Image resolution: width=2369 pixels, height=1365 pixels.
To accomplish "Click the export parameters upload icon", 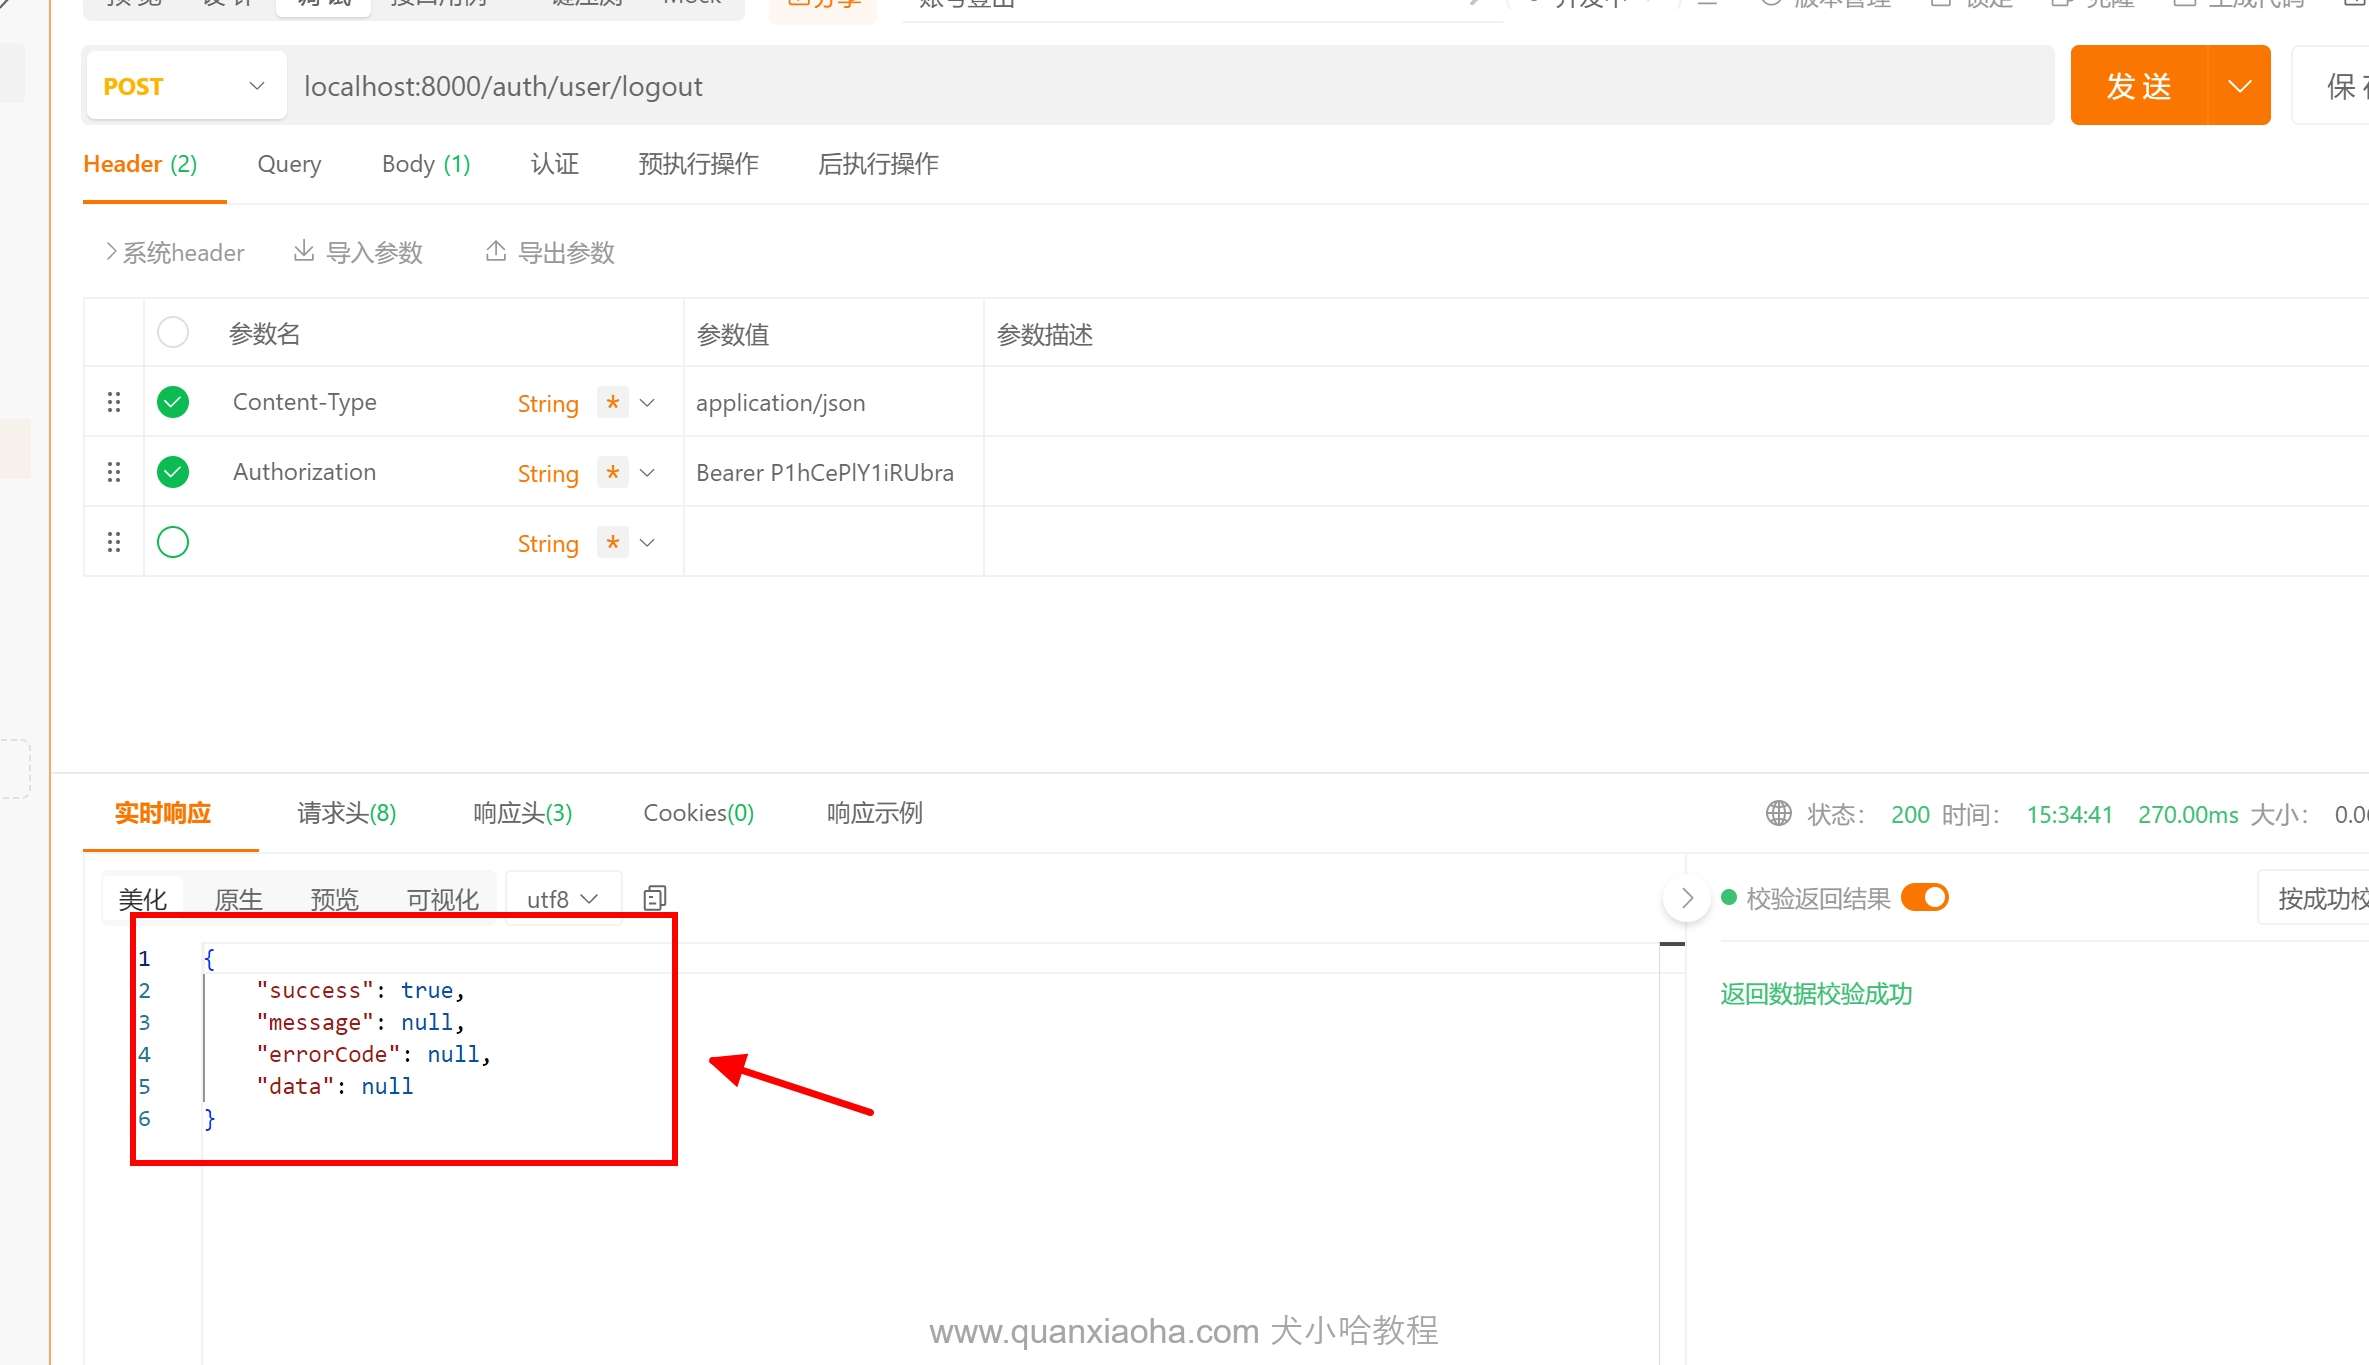I will tap(495, 251).
